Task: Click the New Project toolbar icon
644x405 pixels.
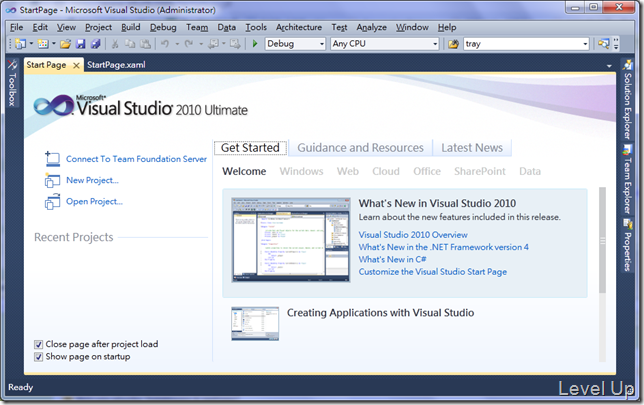Action: point(21,44)
